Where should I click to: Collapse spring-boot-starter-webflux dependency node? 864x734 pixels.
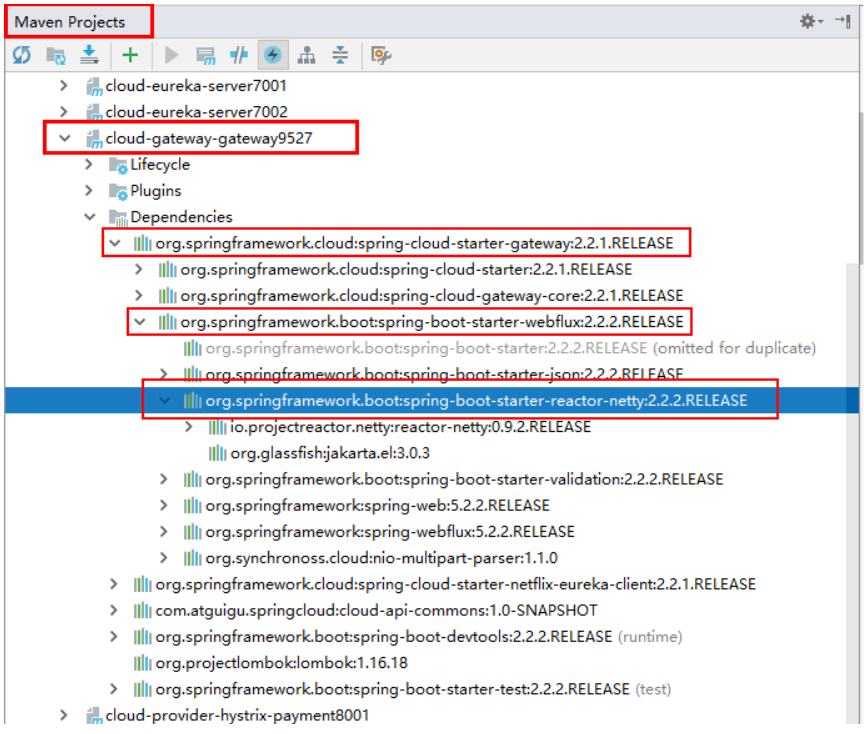[x=140, y=322]
